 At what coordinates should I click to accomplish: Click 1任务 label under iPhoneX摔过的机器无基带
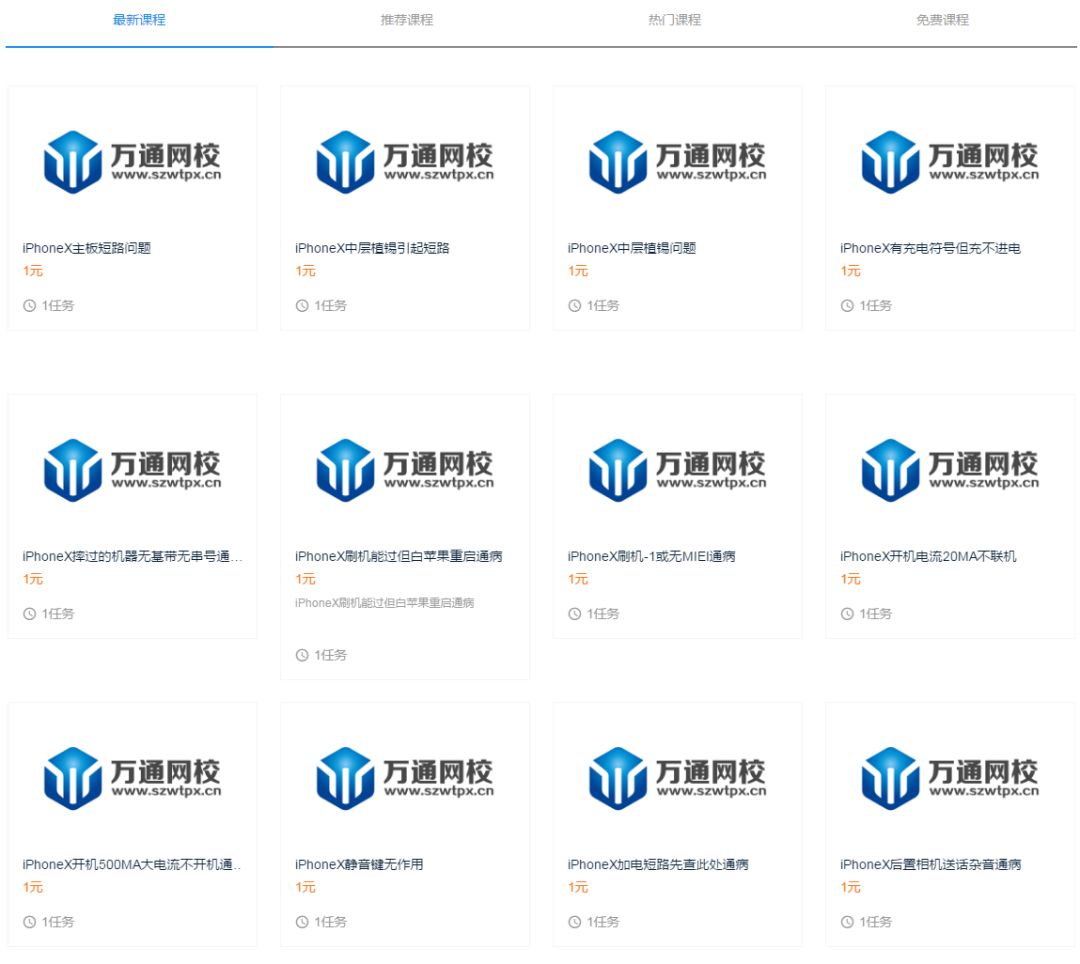pos(58,614)
